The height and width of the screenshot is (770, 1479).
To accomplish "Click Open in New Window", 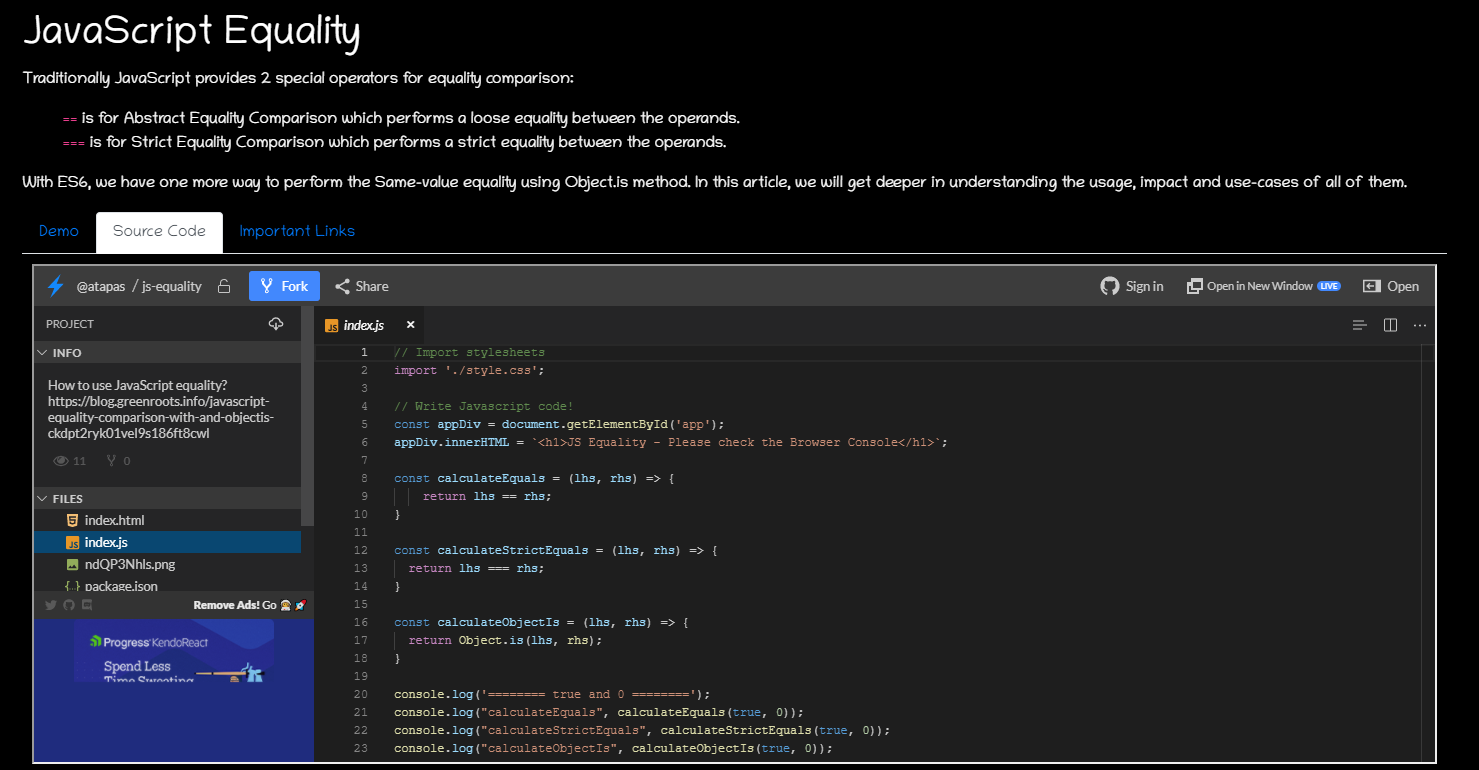I will pyautogui.click(x=1263, y=286).
